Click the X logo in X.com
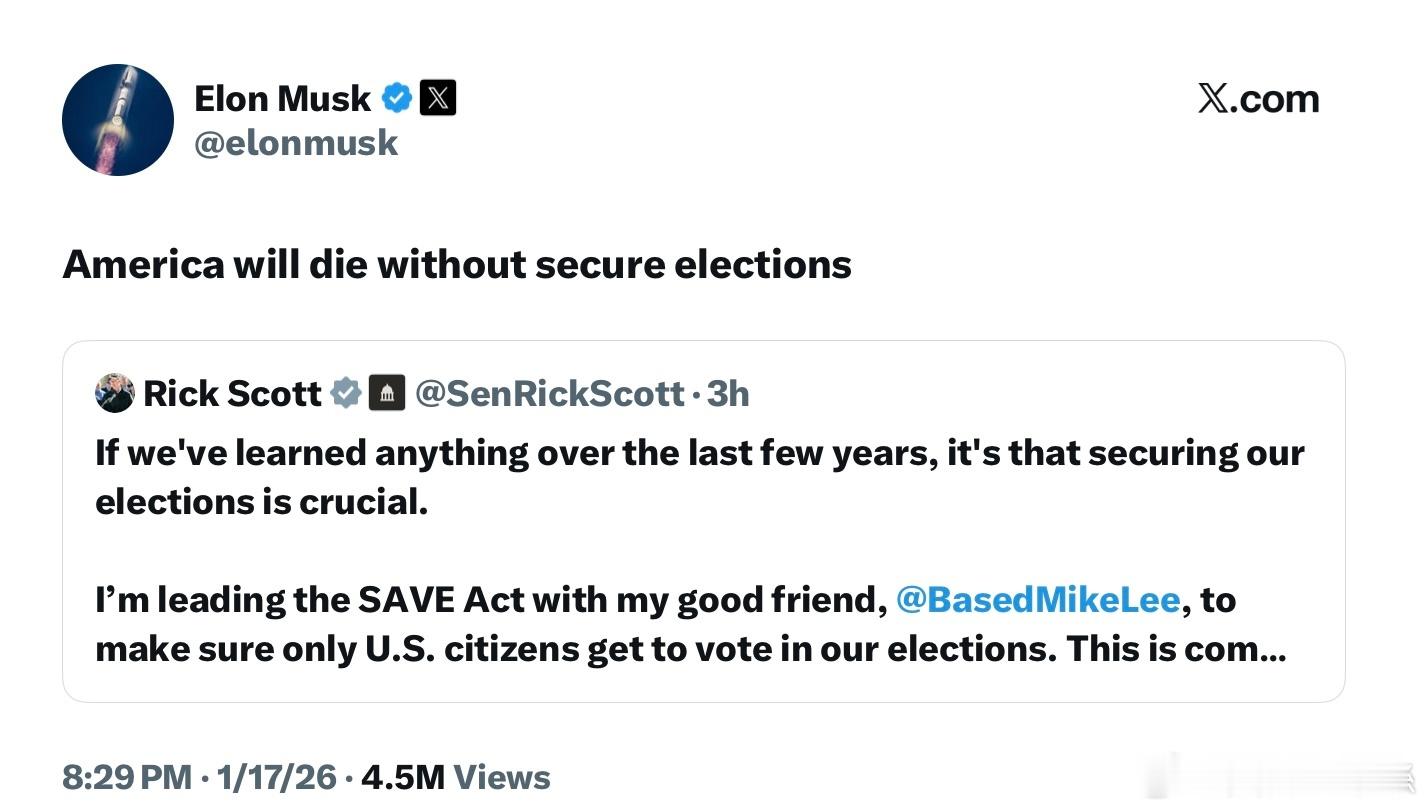 click(1213, 98)
